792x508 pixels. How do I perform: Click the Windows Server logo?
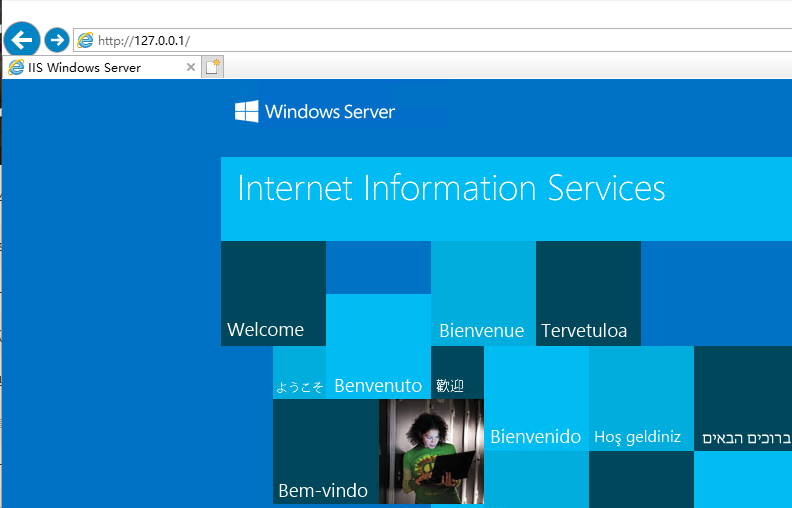[315, 112]
